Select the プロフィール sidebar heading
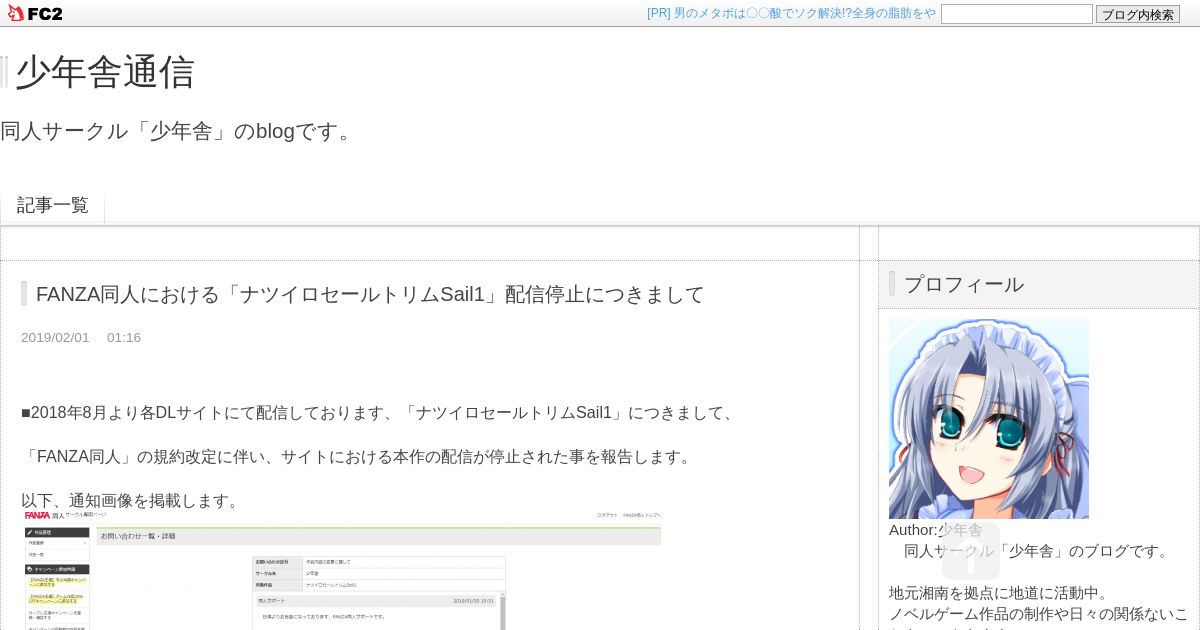 [x=964, y=284]
